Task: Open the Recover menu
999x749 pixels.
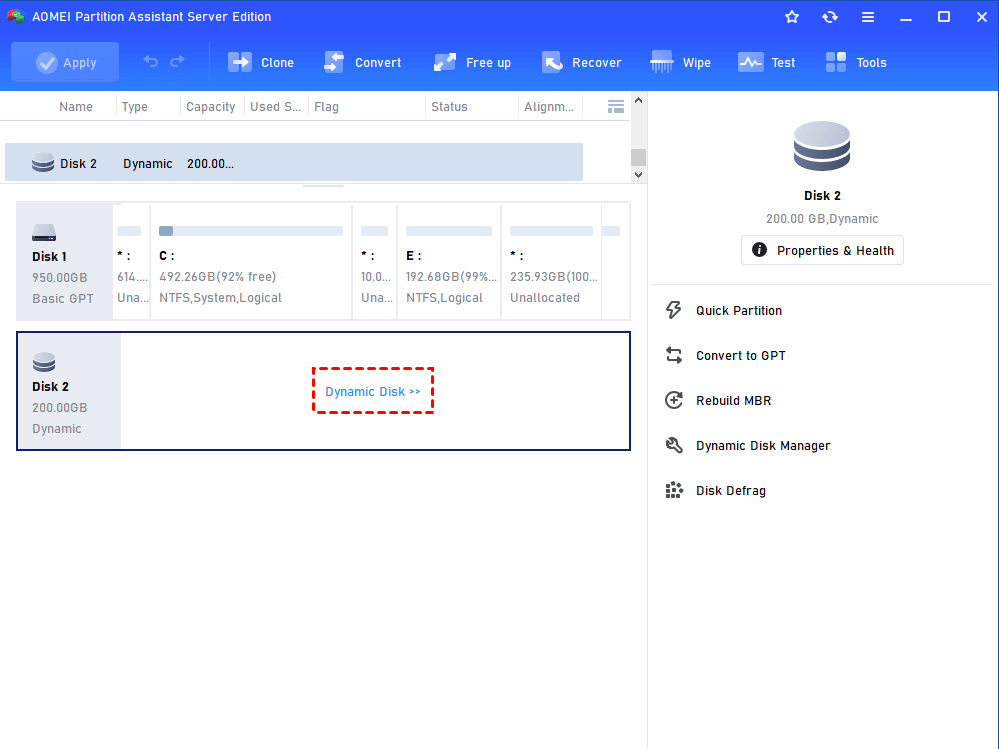Action: tap(582, 62)
